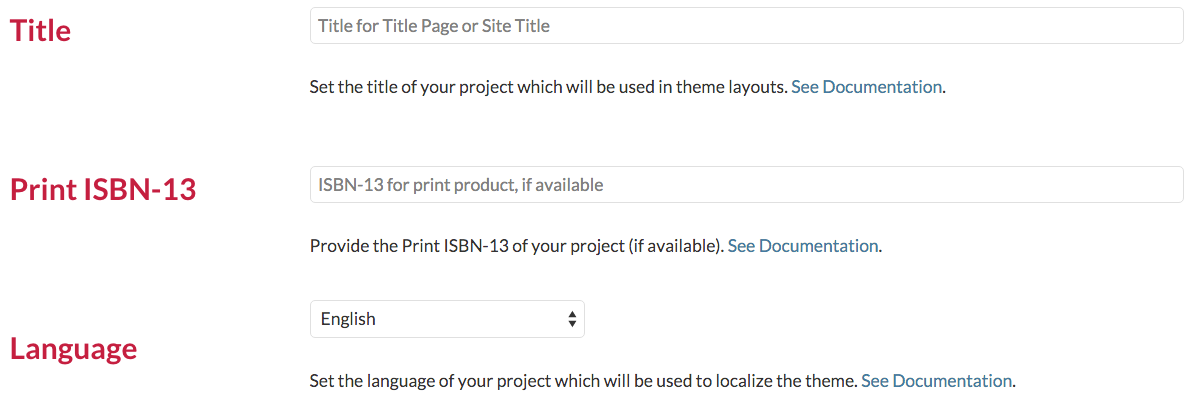Click the Title heading label
This screenshot has height=399, width=1198.
(40, 31)
